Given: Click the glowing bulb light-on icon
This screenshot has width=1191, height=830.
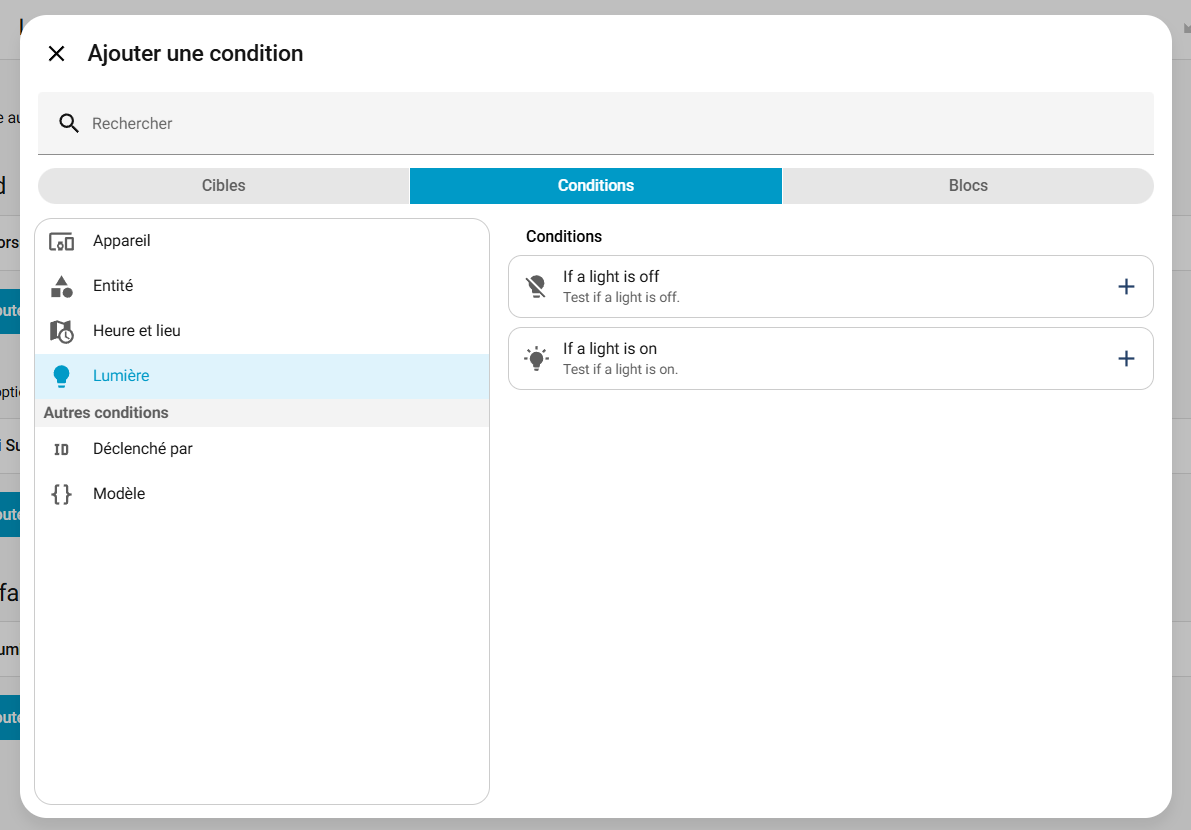Looking at the screenshot, I should coord(537,359).
